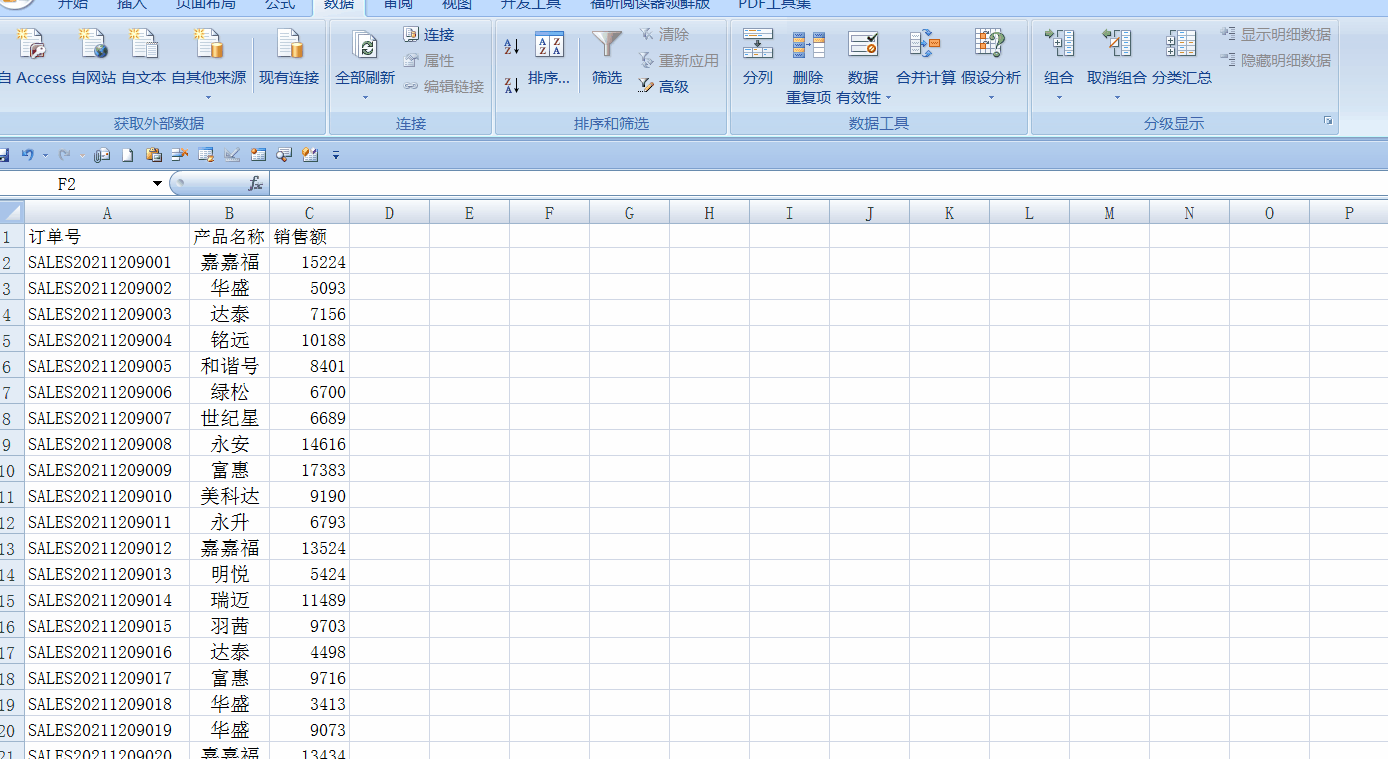This screenshot has height=759, width=1388.
Task: Open the Name Box dropdown arrow
Action: point(157,184)
